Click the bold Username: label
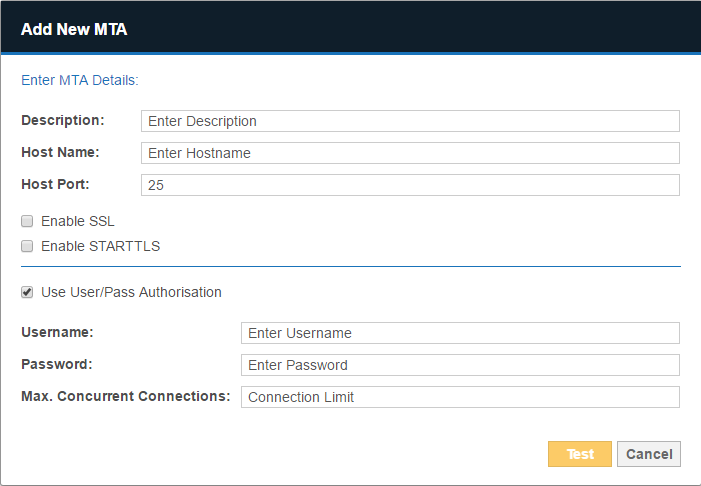701x486 pixels. pos(57,332)
